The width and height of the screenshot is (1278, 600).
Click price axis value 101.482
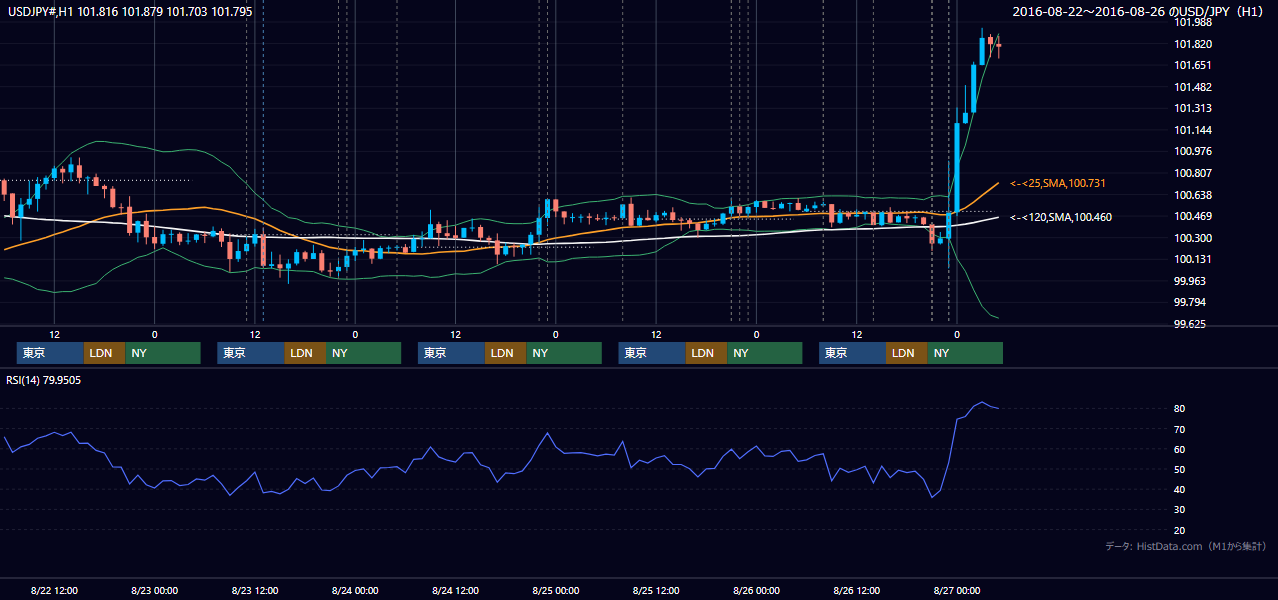click(1193, 87)
